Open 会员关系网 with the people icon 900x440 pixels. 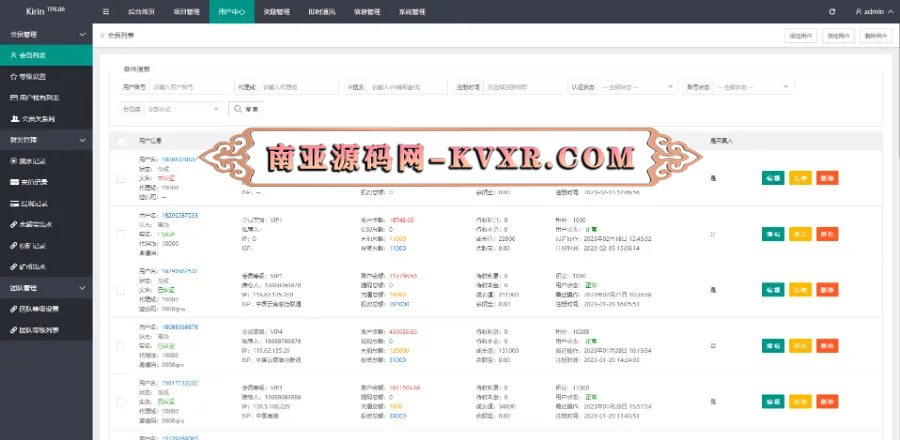pyautogui.click(x=46, y=119)
